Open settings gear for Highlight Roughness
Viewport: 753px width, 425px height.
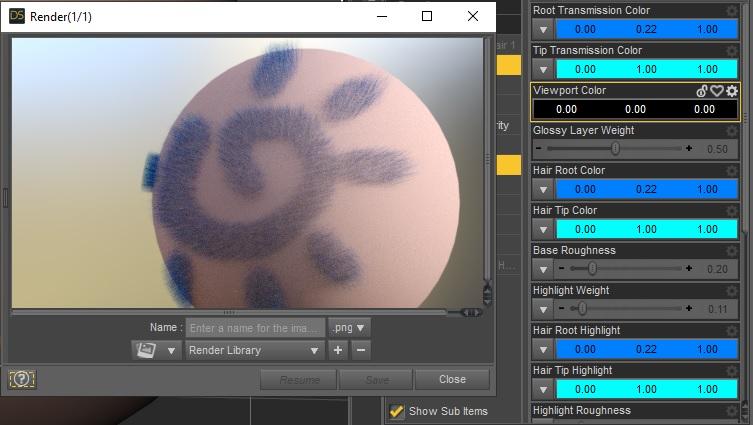pos(731,411)
